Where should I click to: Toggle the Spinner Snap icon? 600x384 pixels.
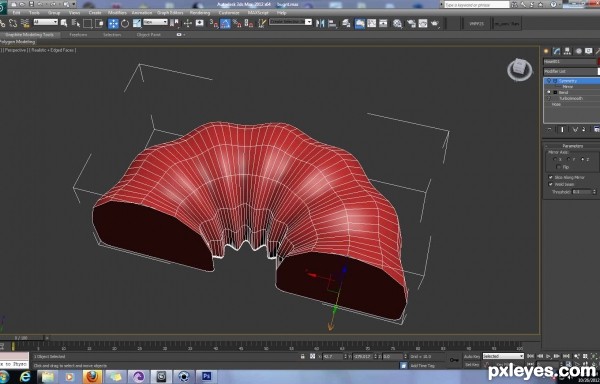pyautogui.click(x=249, y=23)
